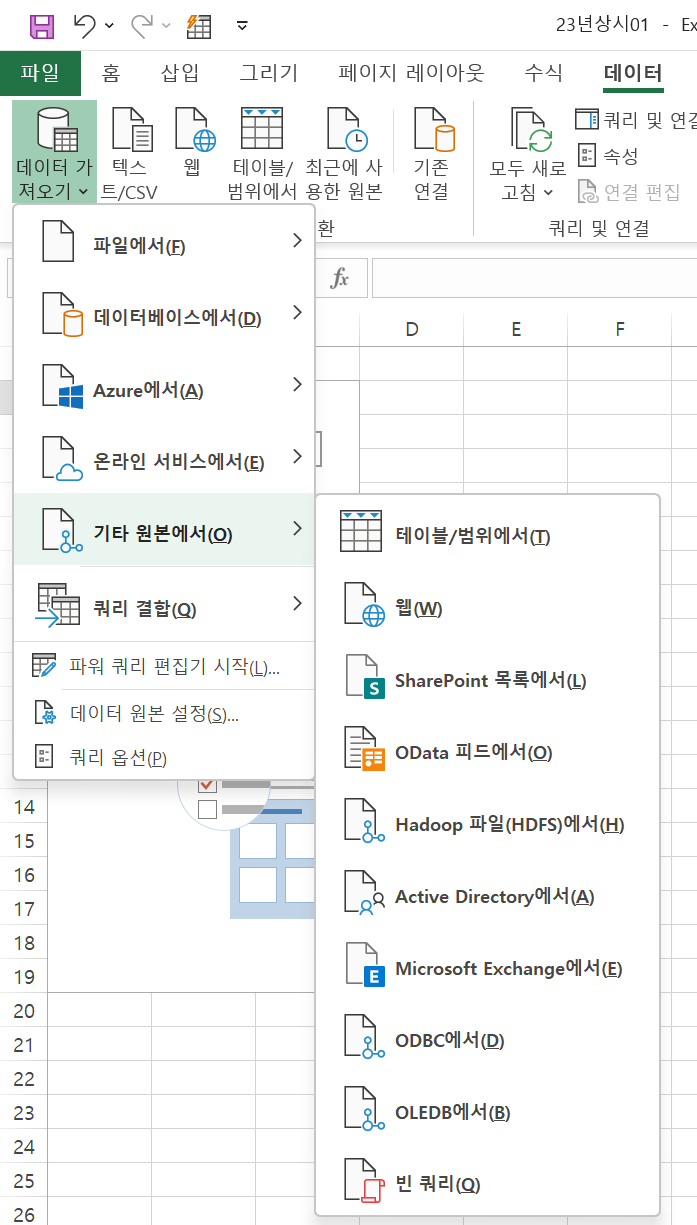The image size is (697, 1225).
Task: Open the 모두 새로 고침 dropdown
Action: [x=528, y=191]
